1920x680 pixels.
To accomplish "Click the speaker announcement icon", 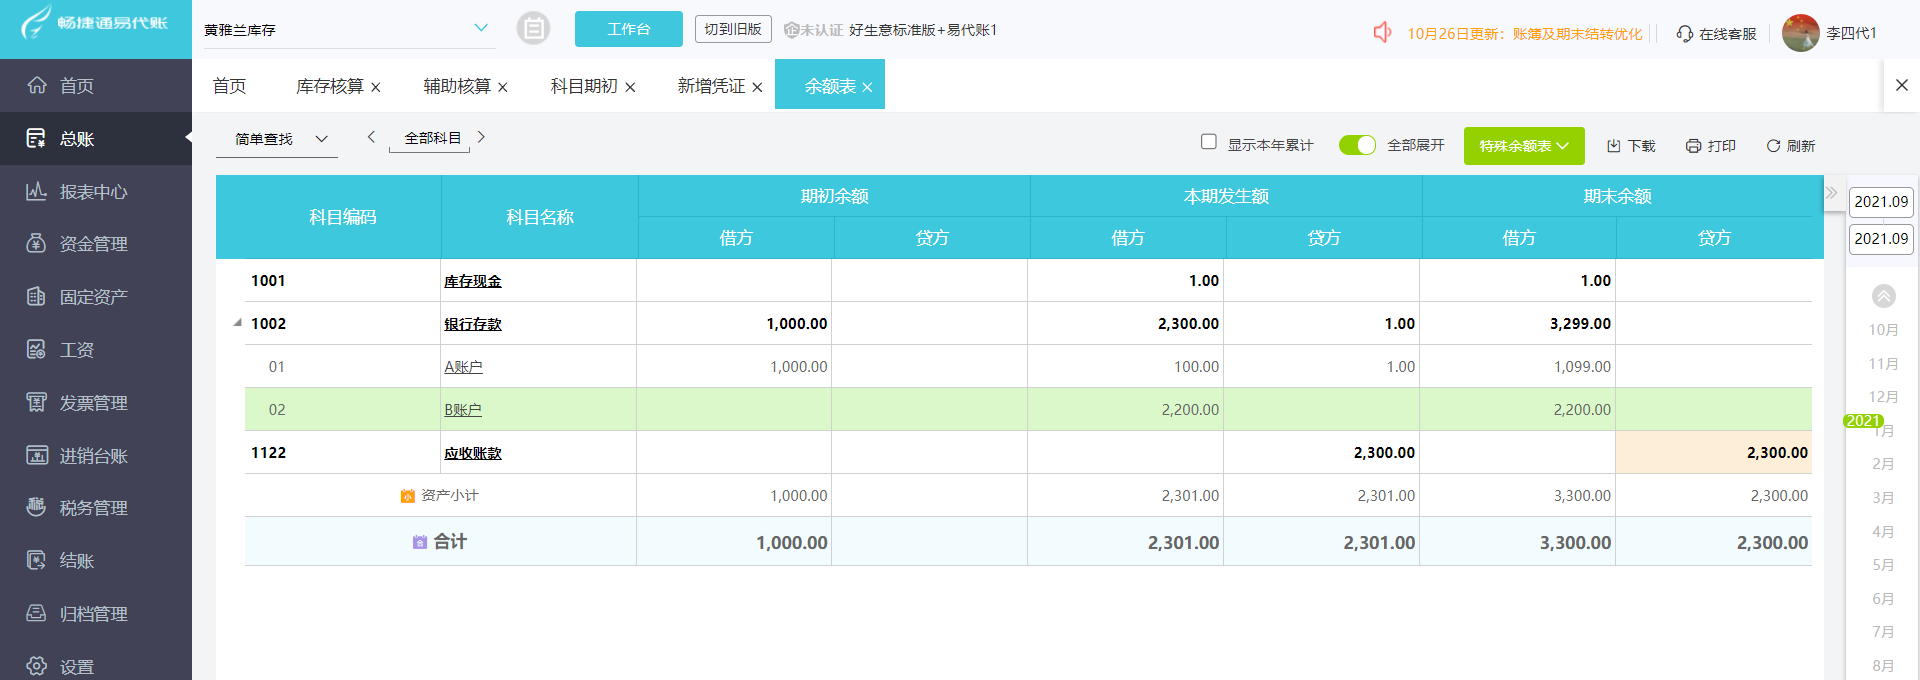I will tap(1382, 33).
